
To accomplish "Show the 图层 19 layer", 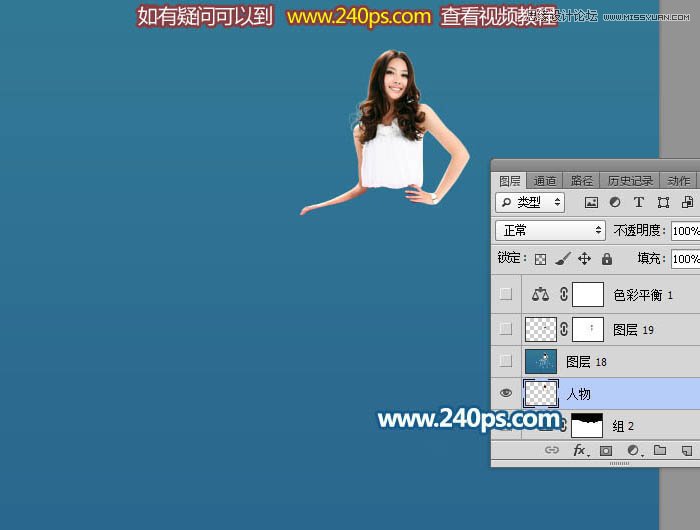I will (506, 328).
